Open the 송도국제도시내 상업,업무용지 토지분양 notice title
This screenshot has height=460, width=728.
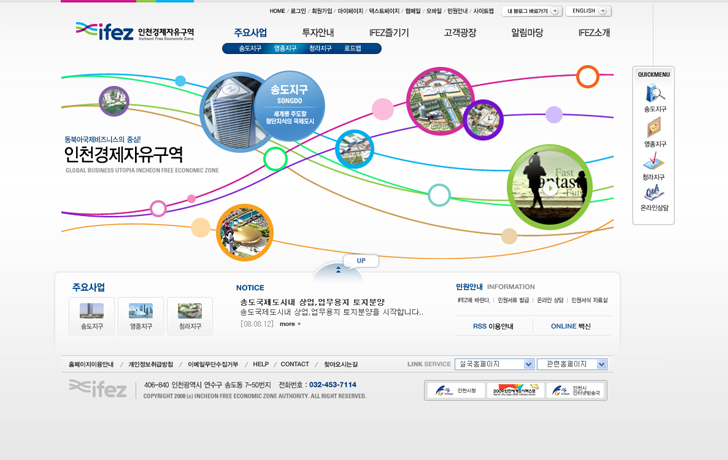[x=312, y=302]
